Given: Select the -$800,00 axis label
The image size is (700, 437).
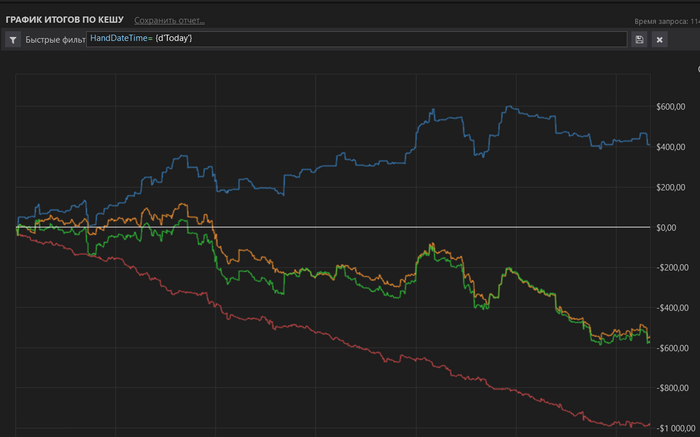Looking at the screenshot, I should point(672,388).
